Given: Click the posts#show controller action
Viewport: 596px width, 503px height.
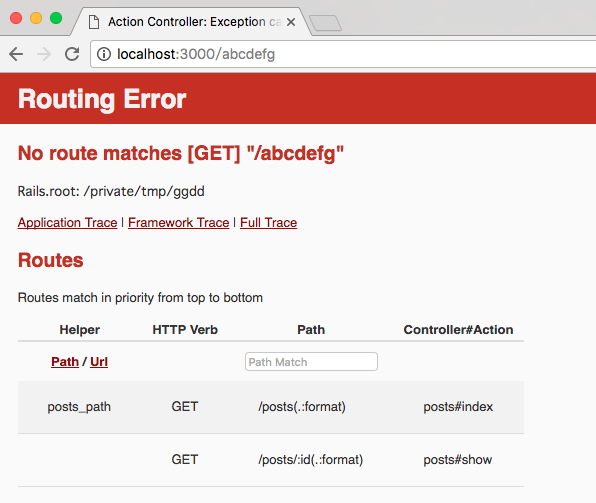Looking at the screenshot, I should [458, 460].
